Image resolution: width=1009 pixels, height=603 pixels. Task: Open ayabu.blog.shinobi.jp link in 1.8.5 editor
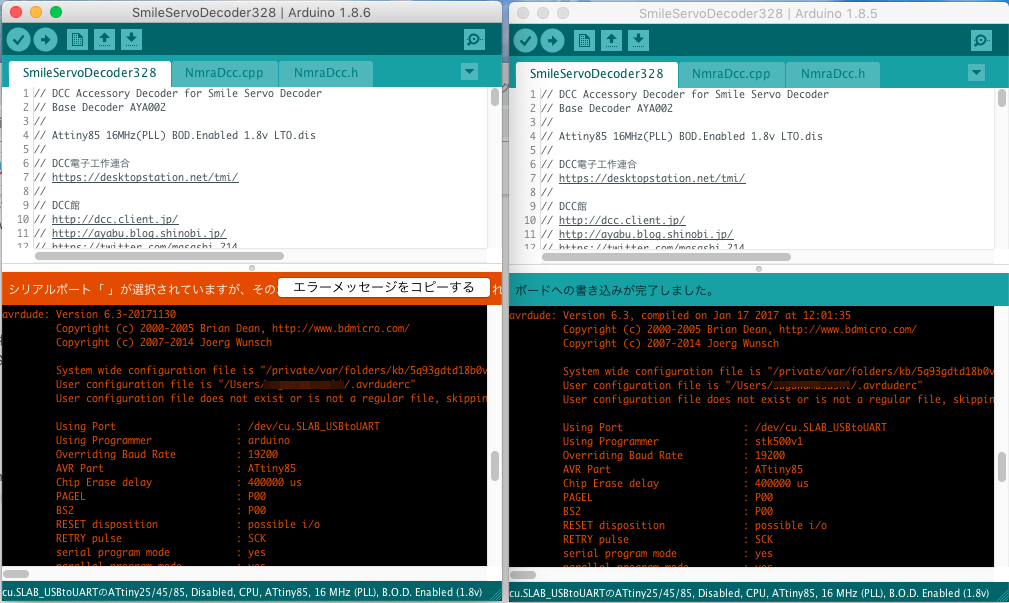pos(646,235)
